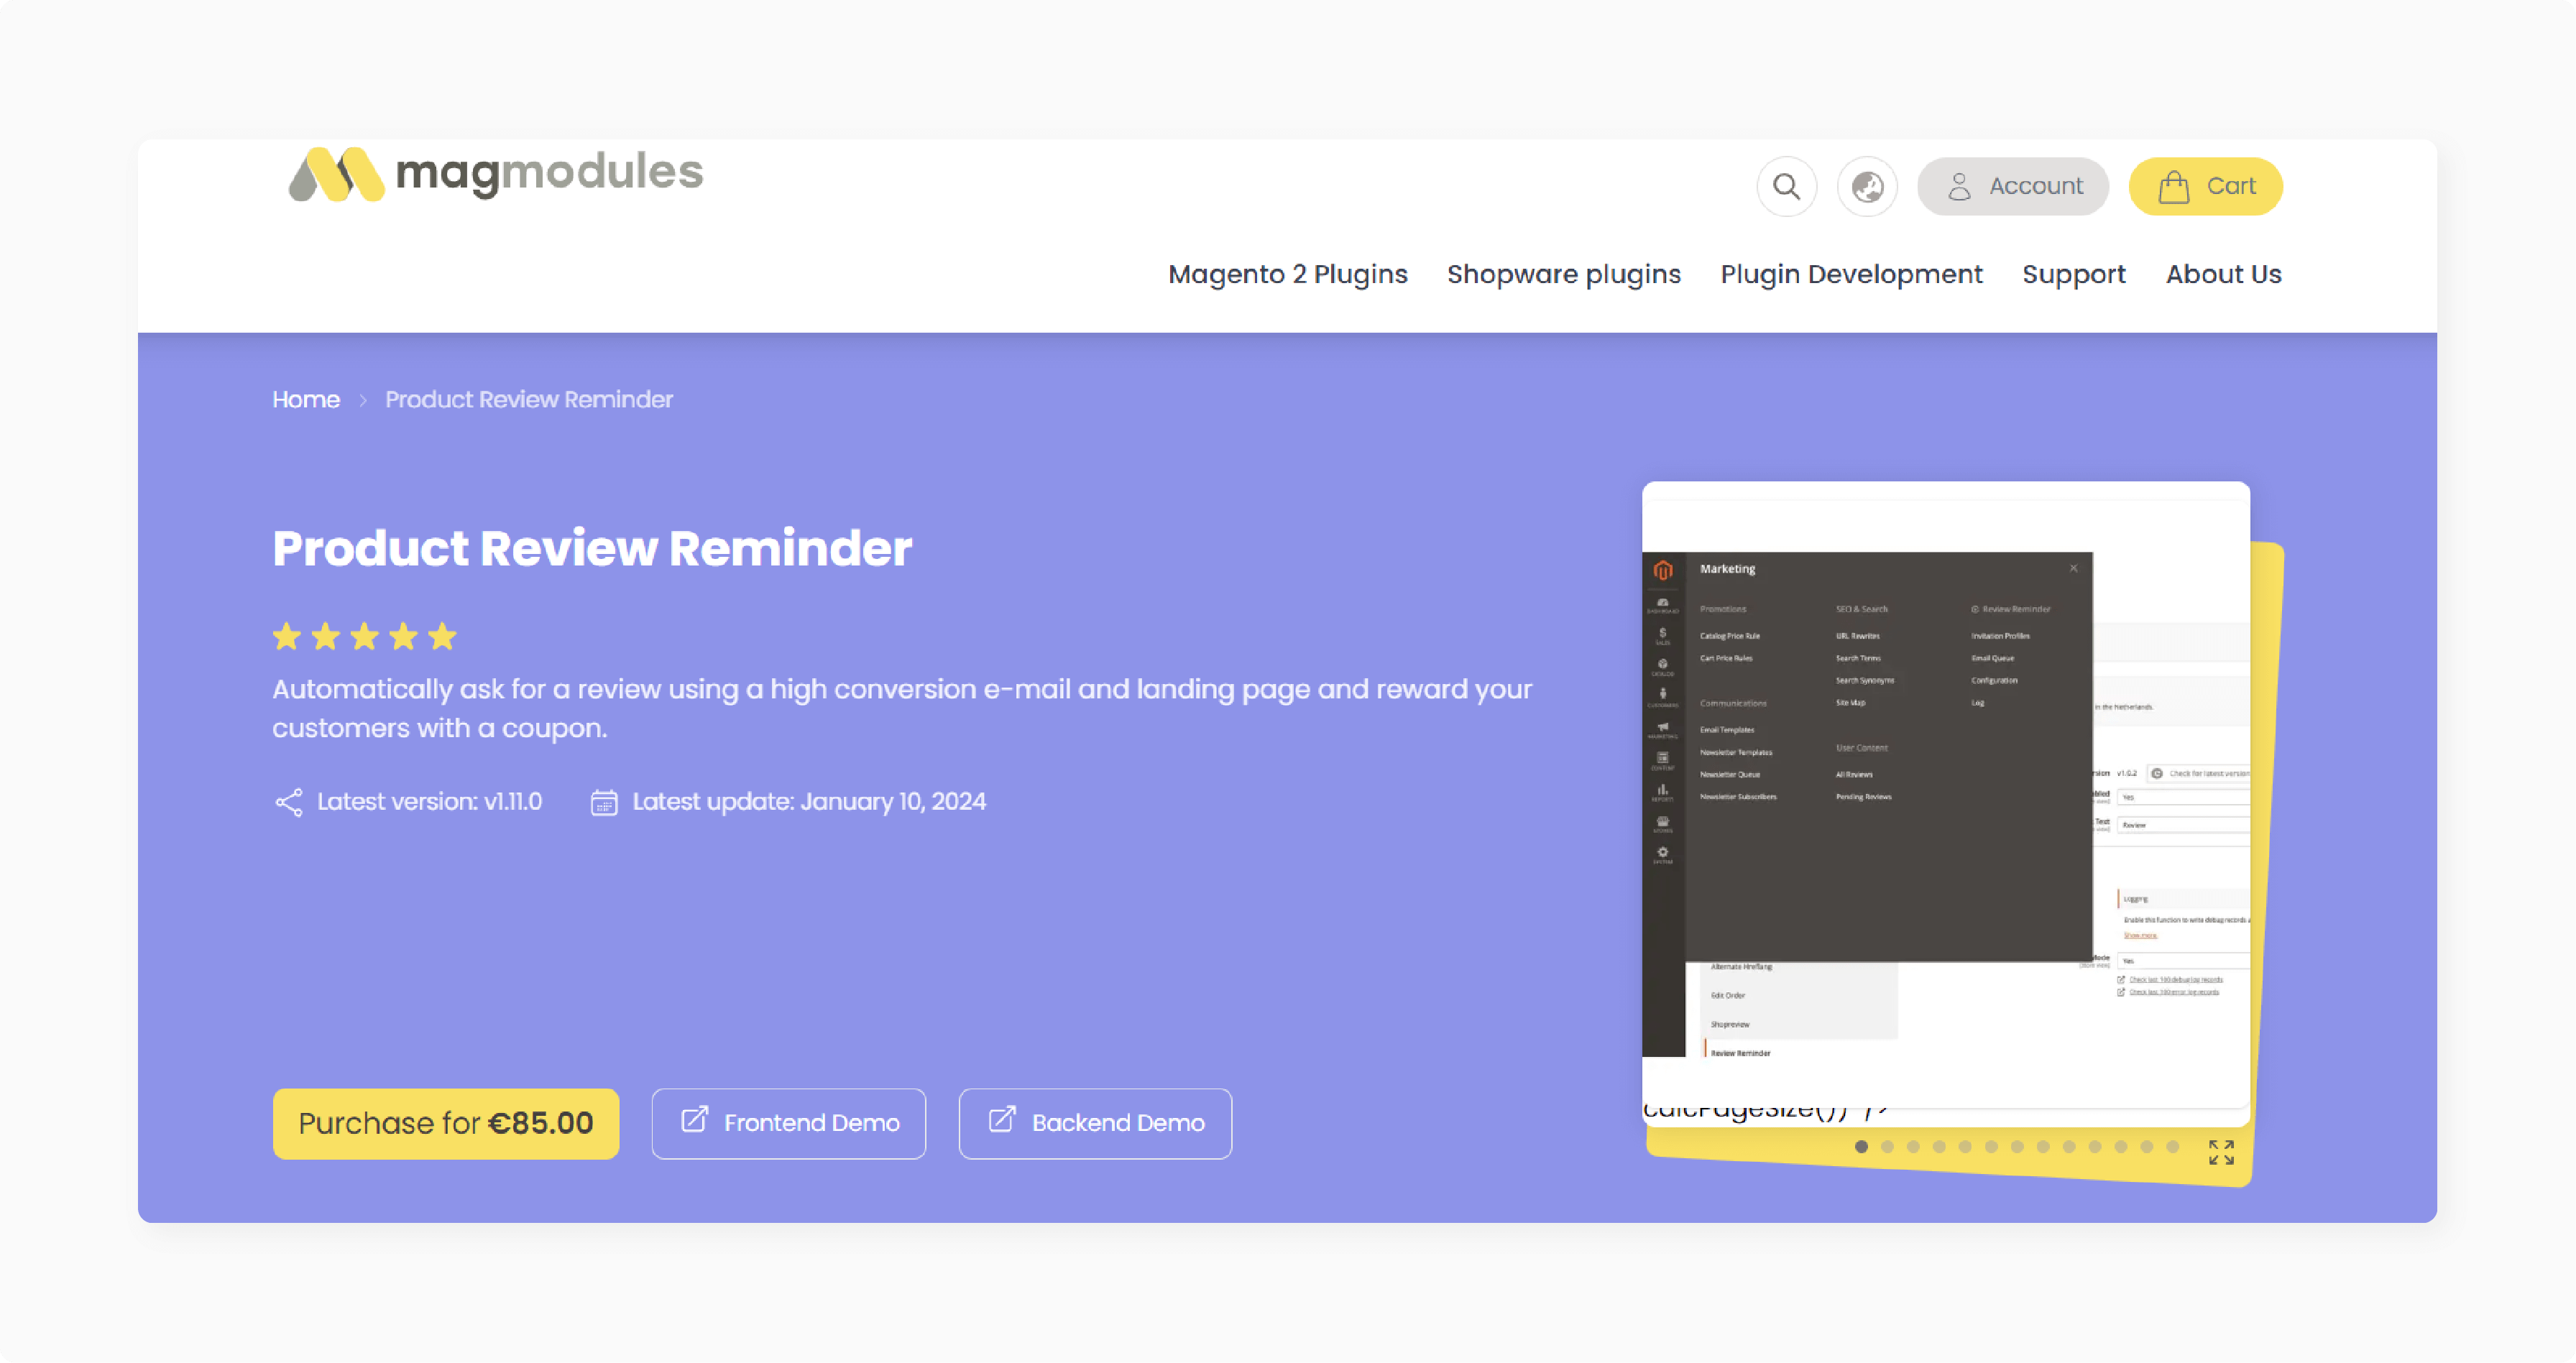Click the globe language icon
Screen dimensions: 2576x1363
click(1867, 186)
